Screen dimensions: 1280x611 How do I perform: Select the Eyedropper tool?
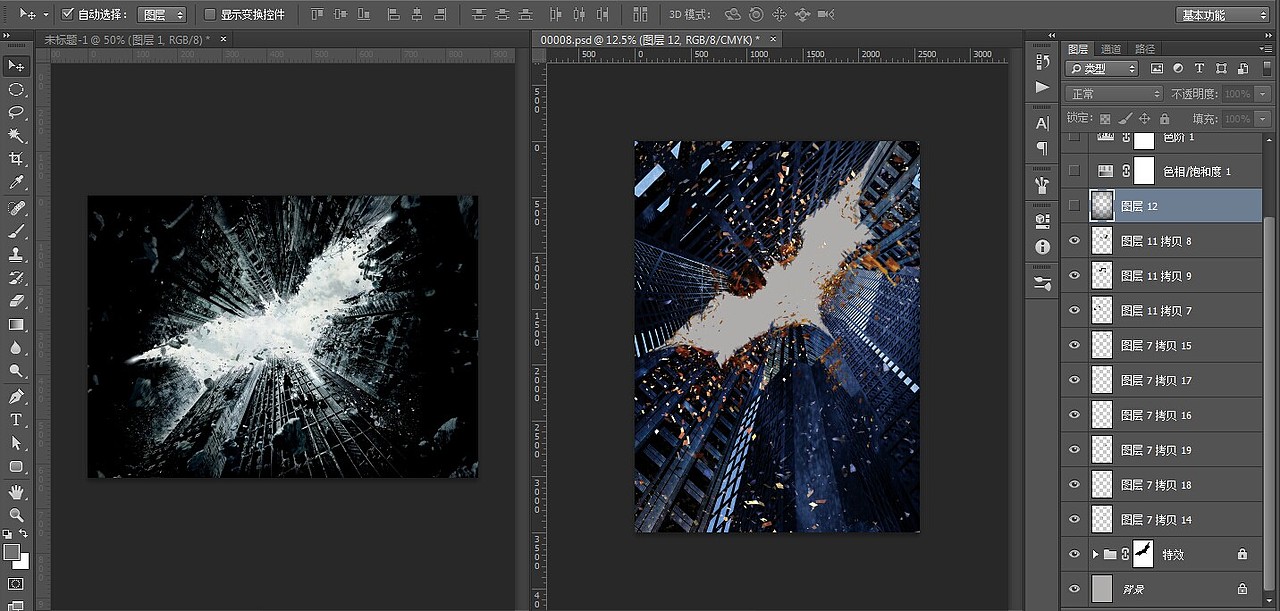[x=16, y=182]
